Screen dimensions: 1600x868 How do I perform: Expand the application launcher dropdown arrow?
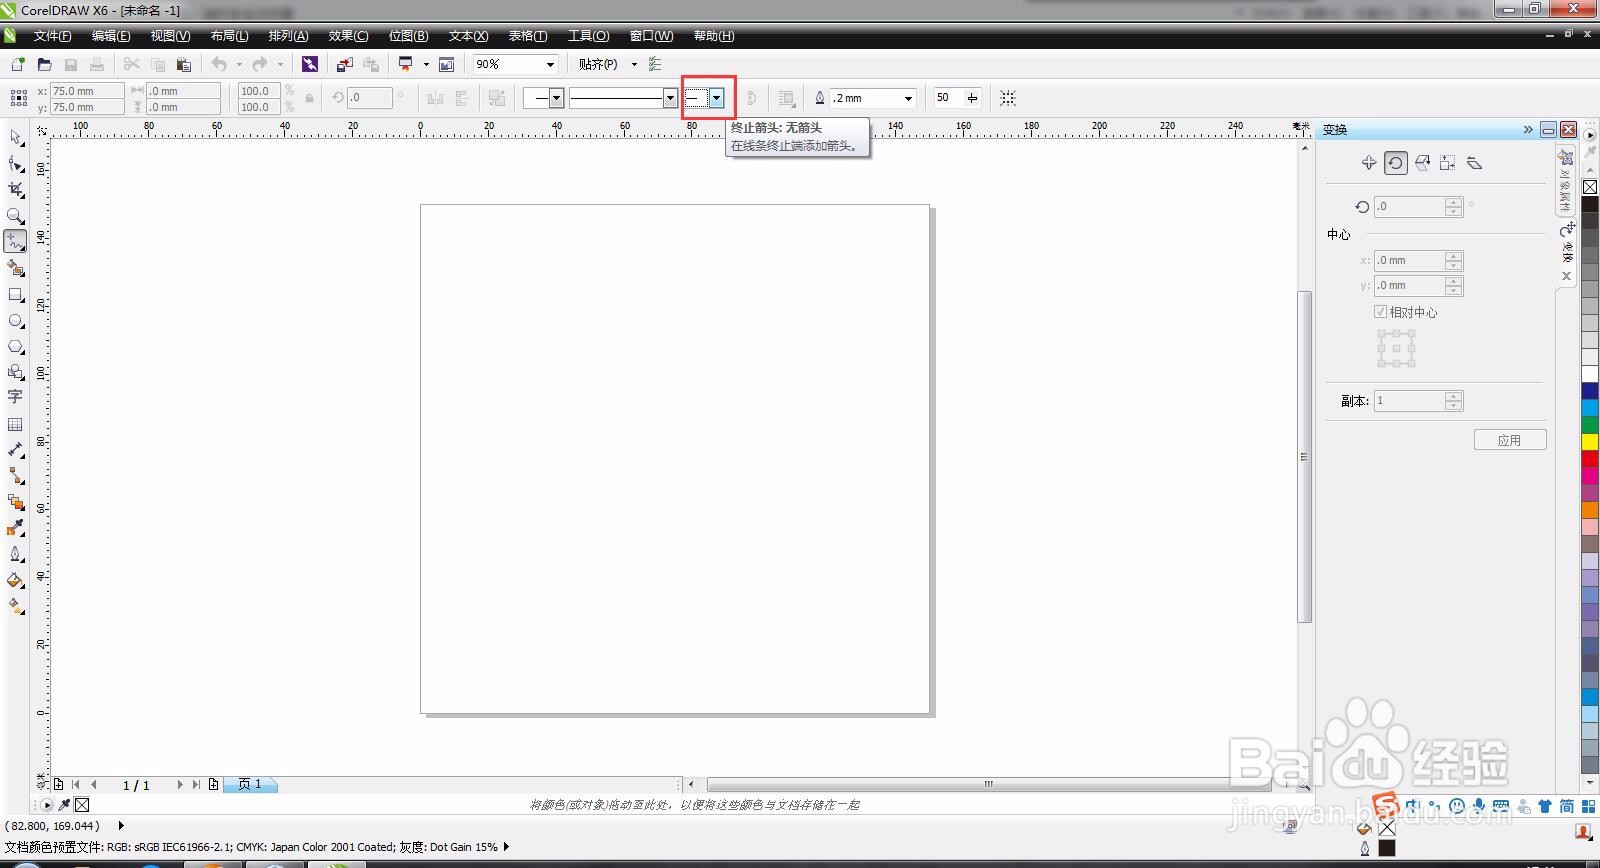click(x=426, y=64)
